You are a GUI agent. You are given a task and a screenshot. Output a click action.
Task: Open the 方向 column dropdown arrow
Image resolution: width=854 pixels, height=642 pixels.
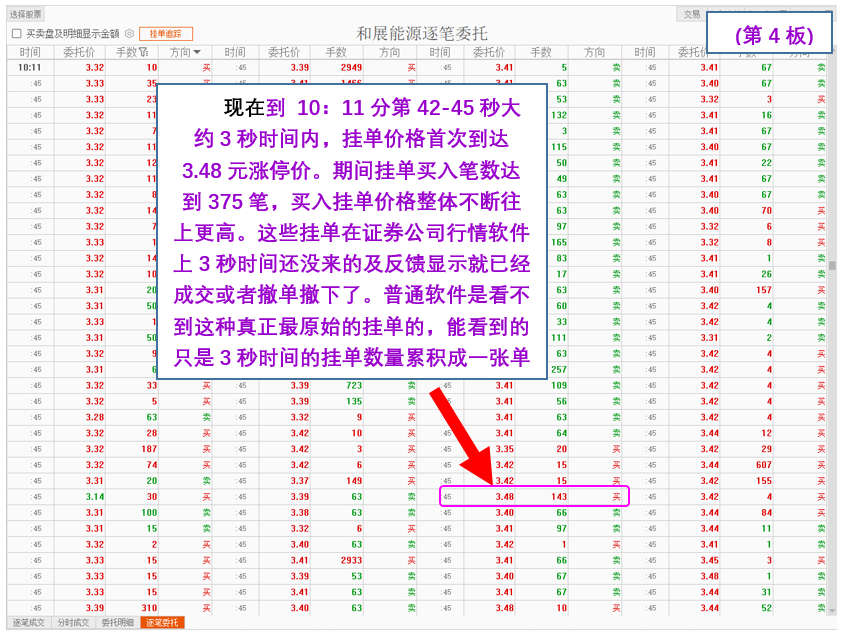tap(197, 52)
